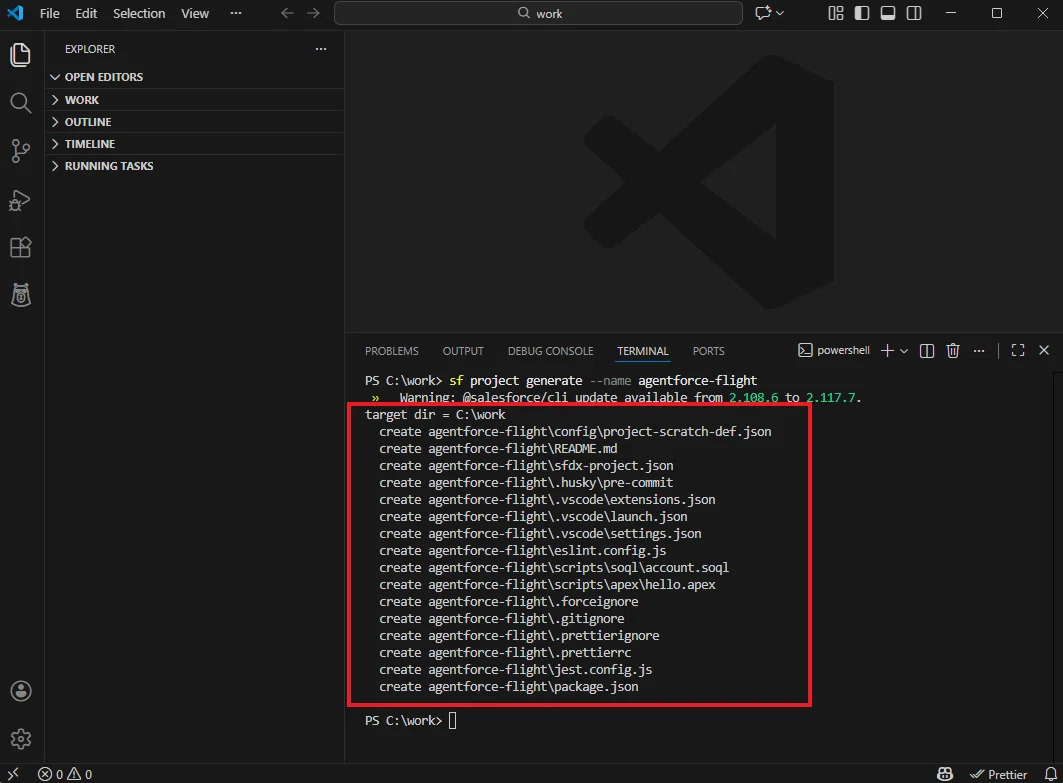The width and height of the screenshot is (1063, 783).
Task: Open Copilot status icon in status bar
Action: pyautogui.click(x=944, y=774)
